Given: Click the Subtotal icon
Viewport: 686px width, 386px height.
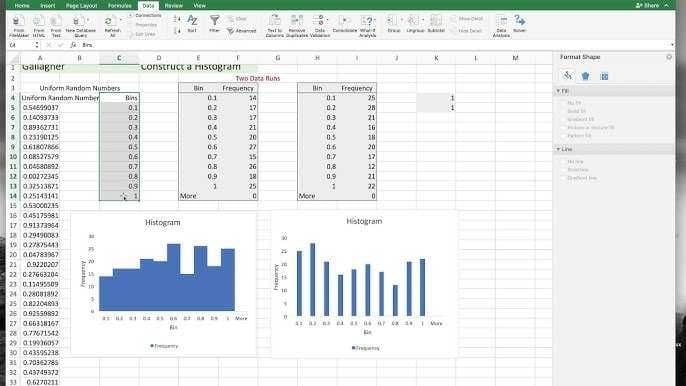Looking at the screenshot, I should [436, 21].
